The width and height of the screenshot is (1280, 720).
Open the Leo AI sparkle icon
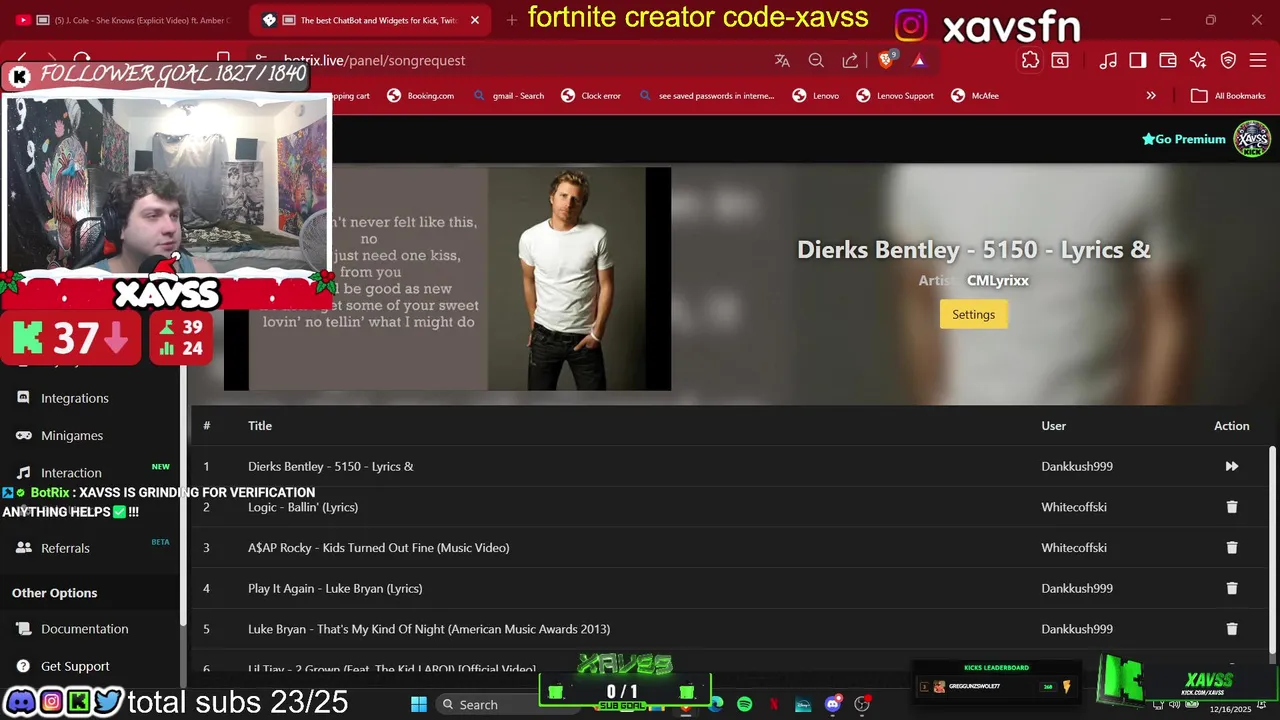pyautogui.click(x=1198, y=61)
